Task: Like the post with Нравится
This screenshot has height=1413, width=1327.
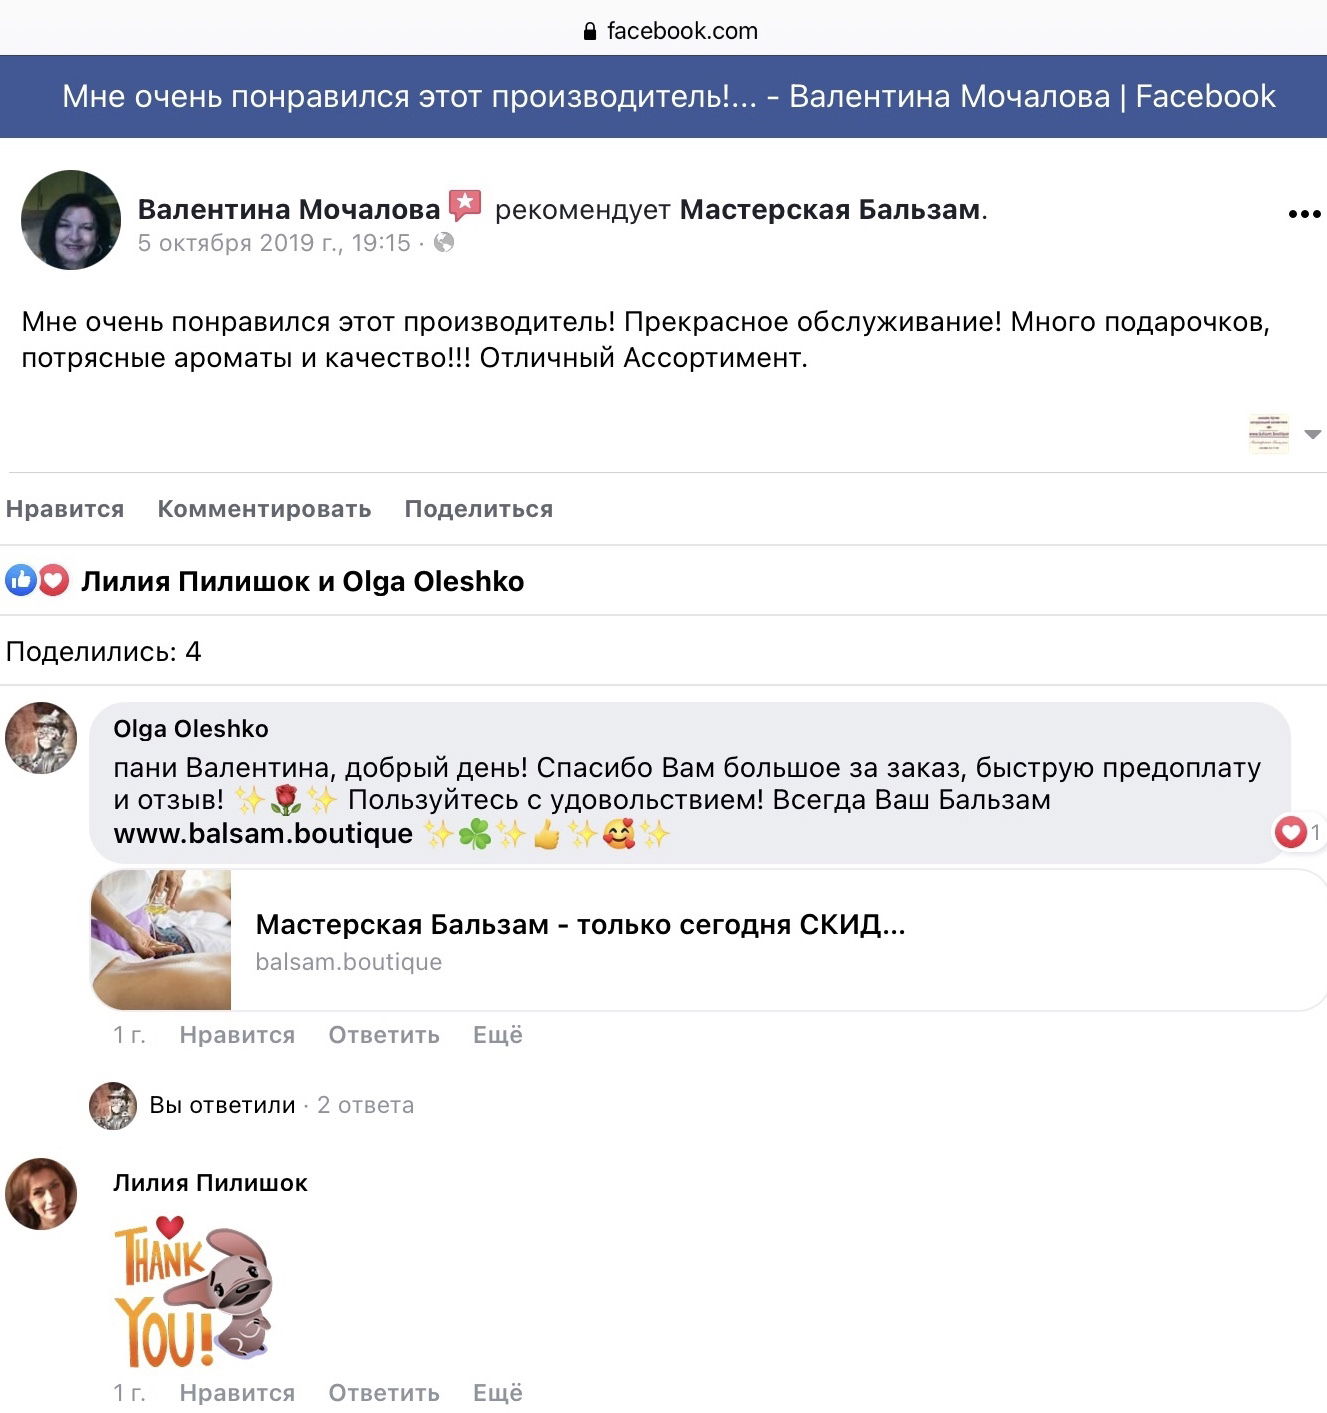Action: click(x=65, y=509)
